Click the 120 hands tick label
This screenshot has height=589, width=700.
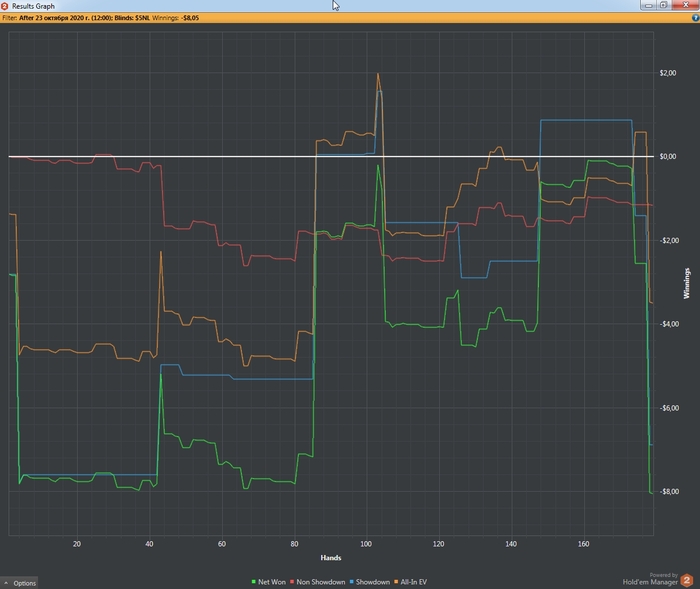438,544
